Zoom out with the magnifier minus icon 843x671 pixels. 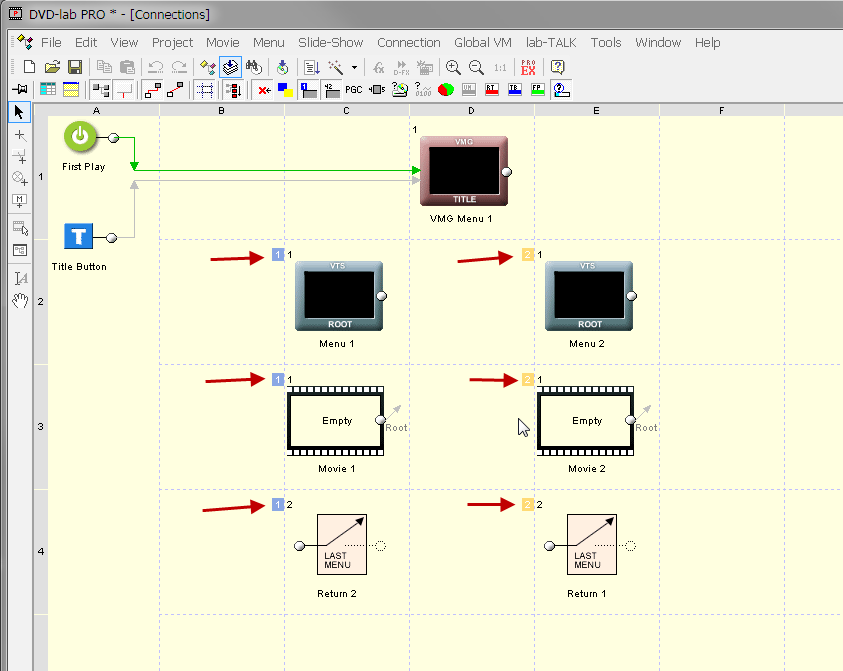point(476,67)
